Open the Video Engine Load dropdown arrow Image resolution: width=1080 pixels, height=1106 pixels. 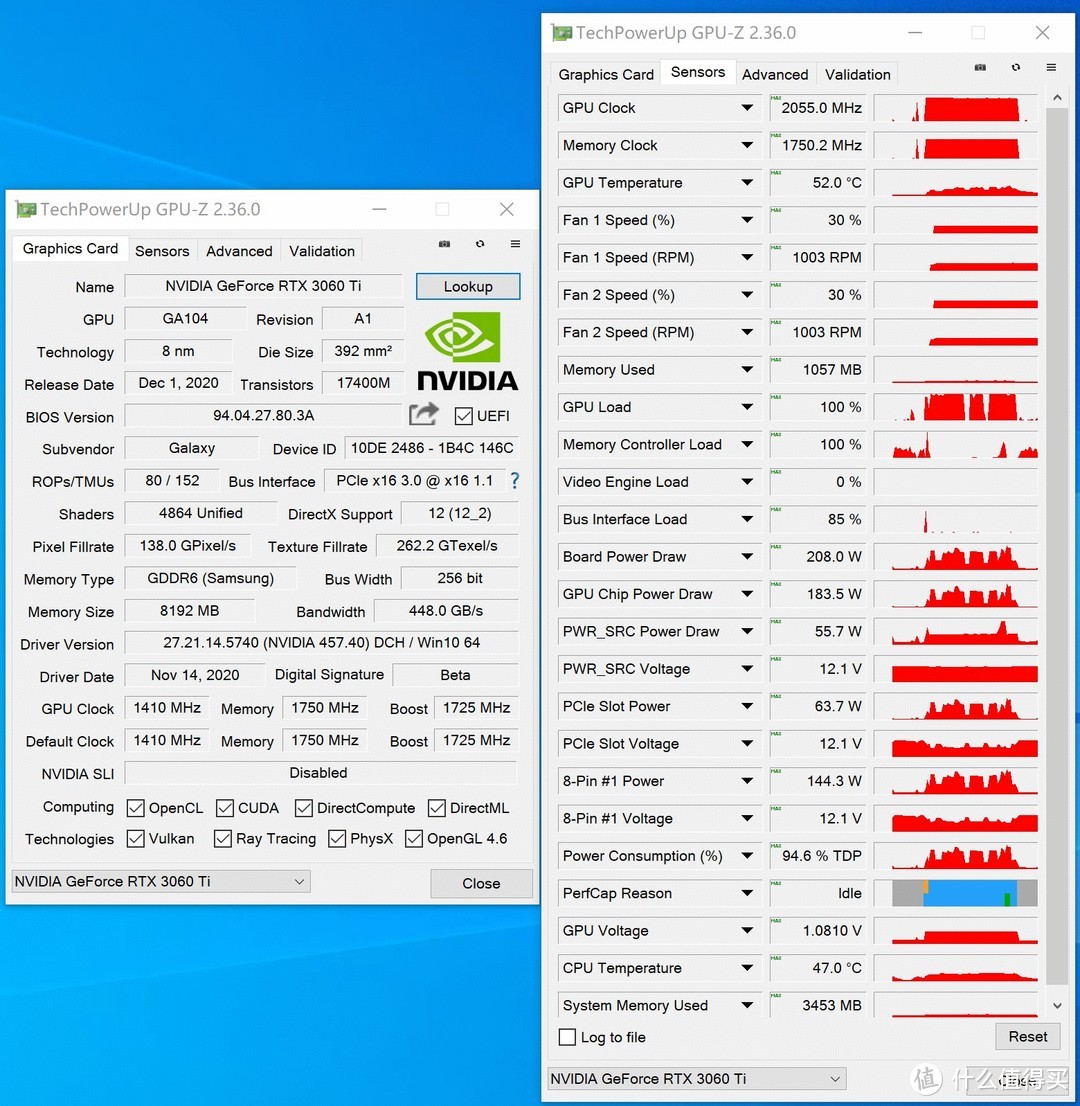coord(747,482)
